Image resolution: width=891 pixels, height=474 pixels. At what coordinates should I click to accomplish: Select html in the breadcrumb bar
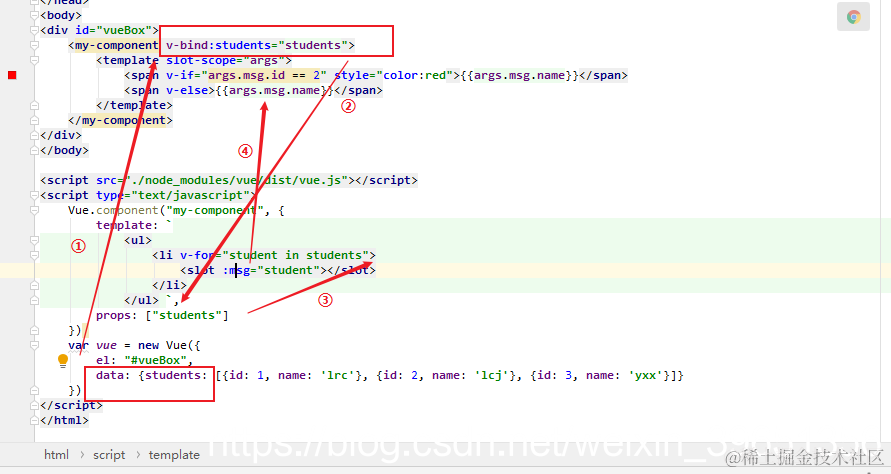pos(56,455)
